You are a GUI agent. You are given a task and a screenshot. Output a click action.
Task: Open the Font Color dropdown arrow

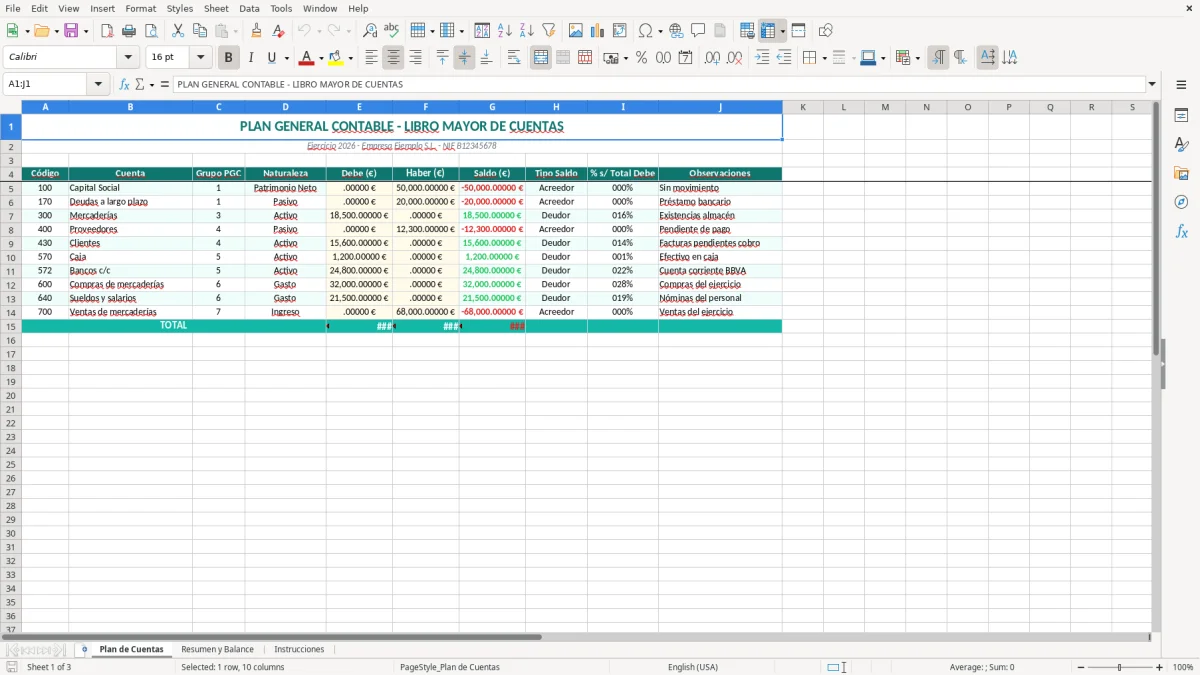point(321,58)
